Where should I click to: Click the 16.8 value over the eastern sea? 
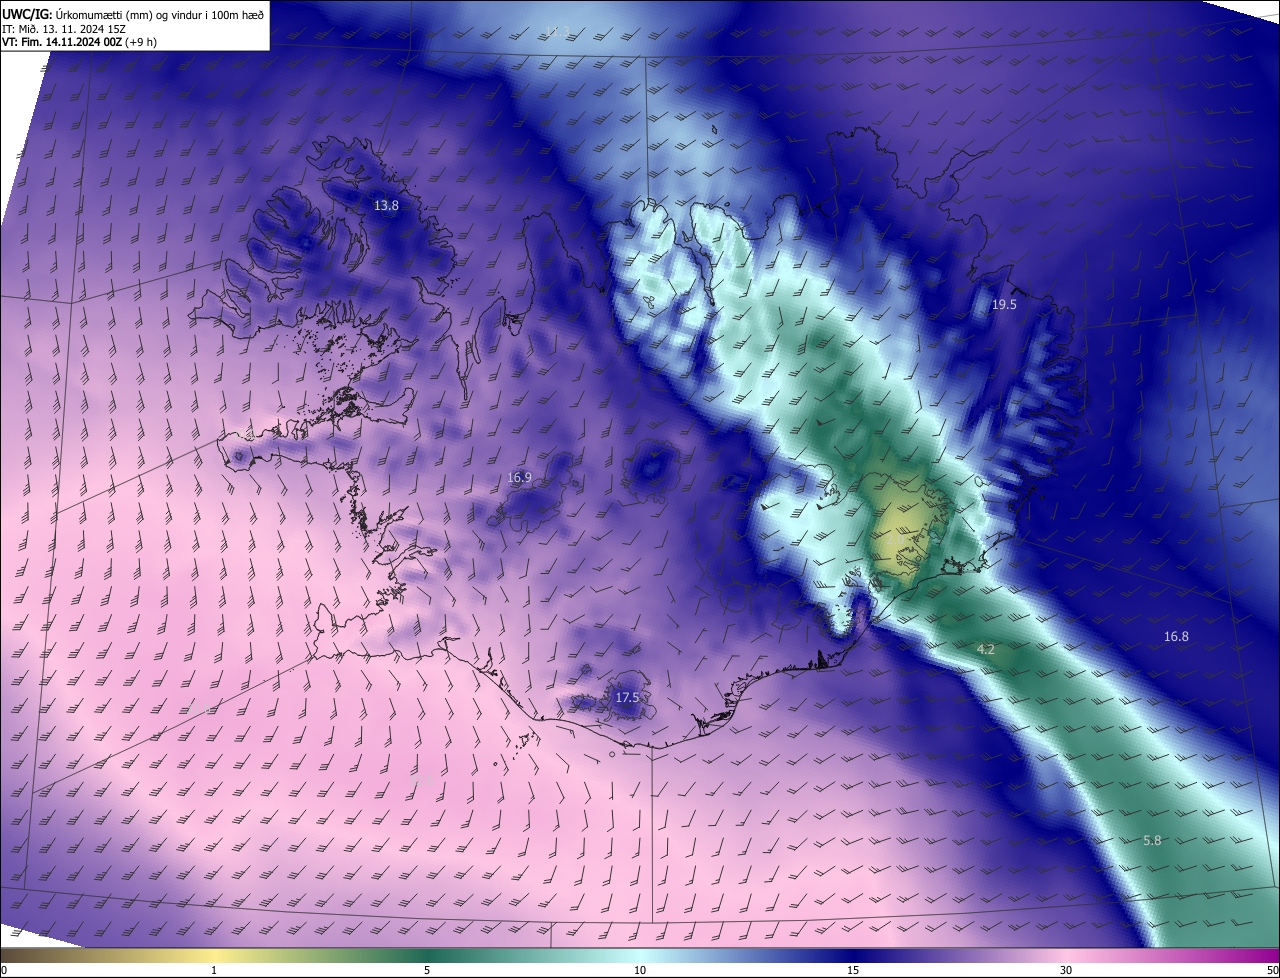coord(1176,637)
